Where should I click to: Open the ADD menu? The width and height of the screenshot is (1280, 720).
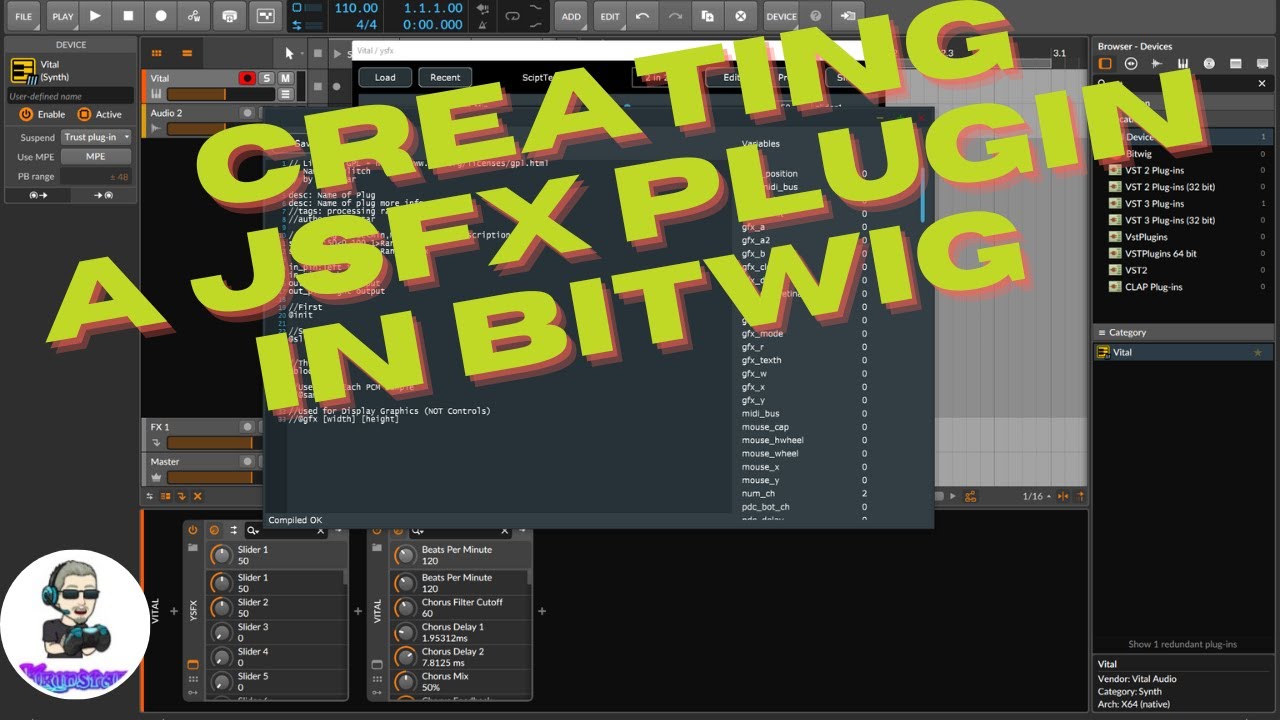pos(571,16)
